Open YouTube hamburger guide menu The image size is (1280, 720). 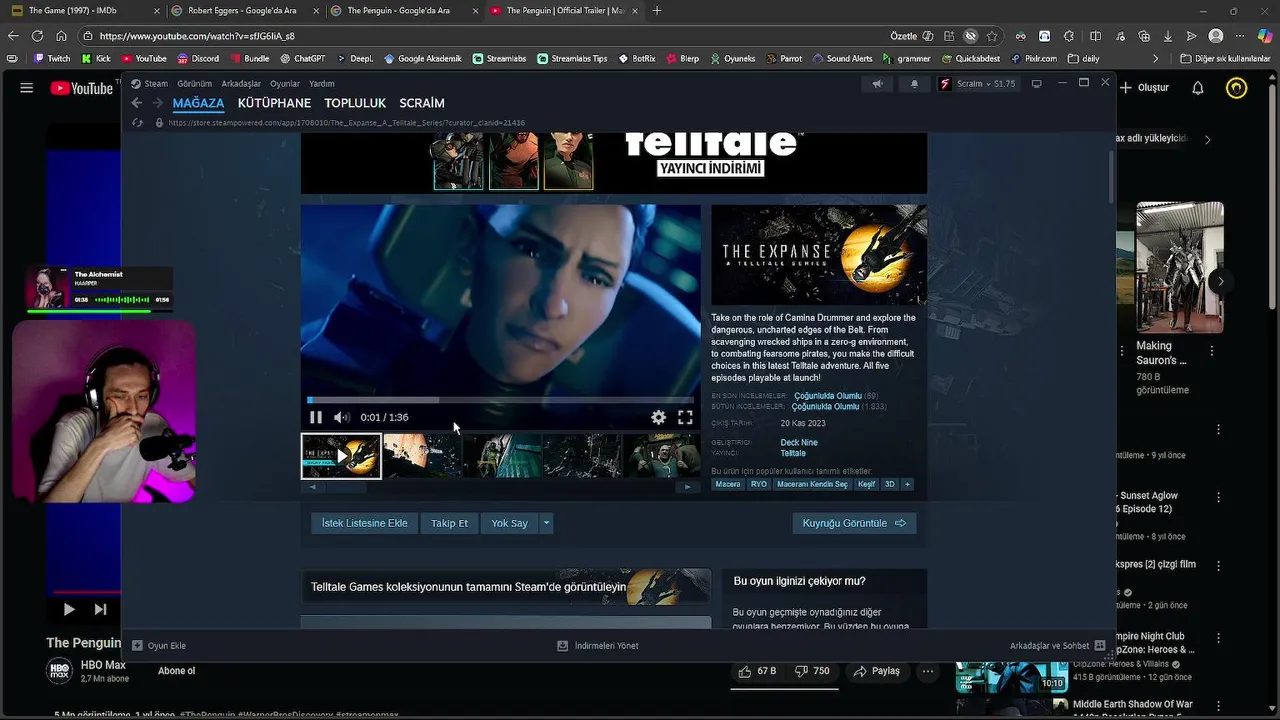coord(27,88)
